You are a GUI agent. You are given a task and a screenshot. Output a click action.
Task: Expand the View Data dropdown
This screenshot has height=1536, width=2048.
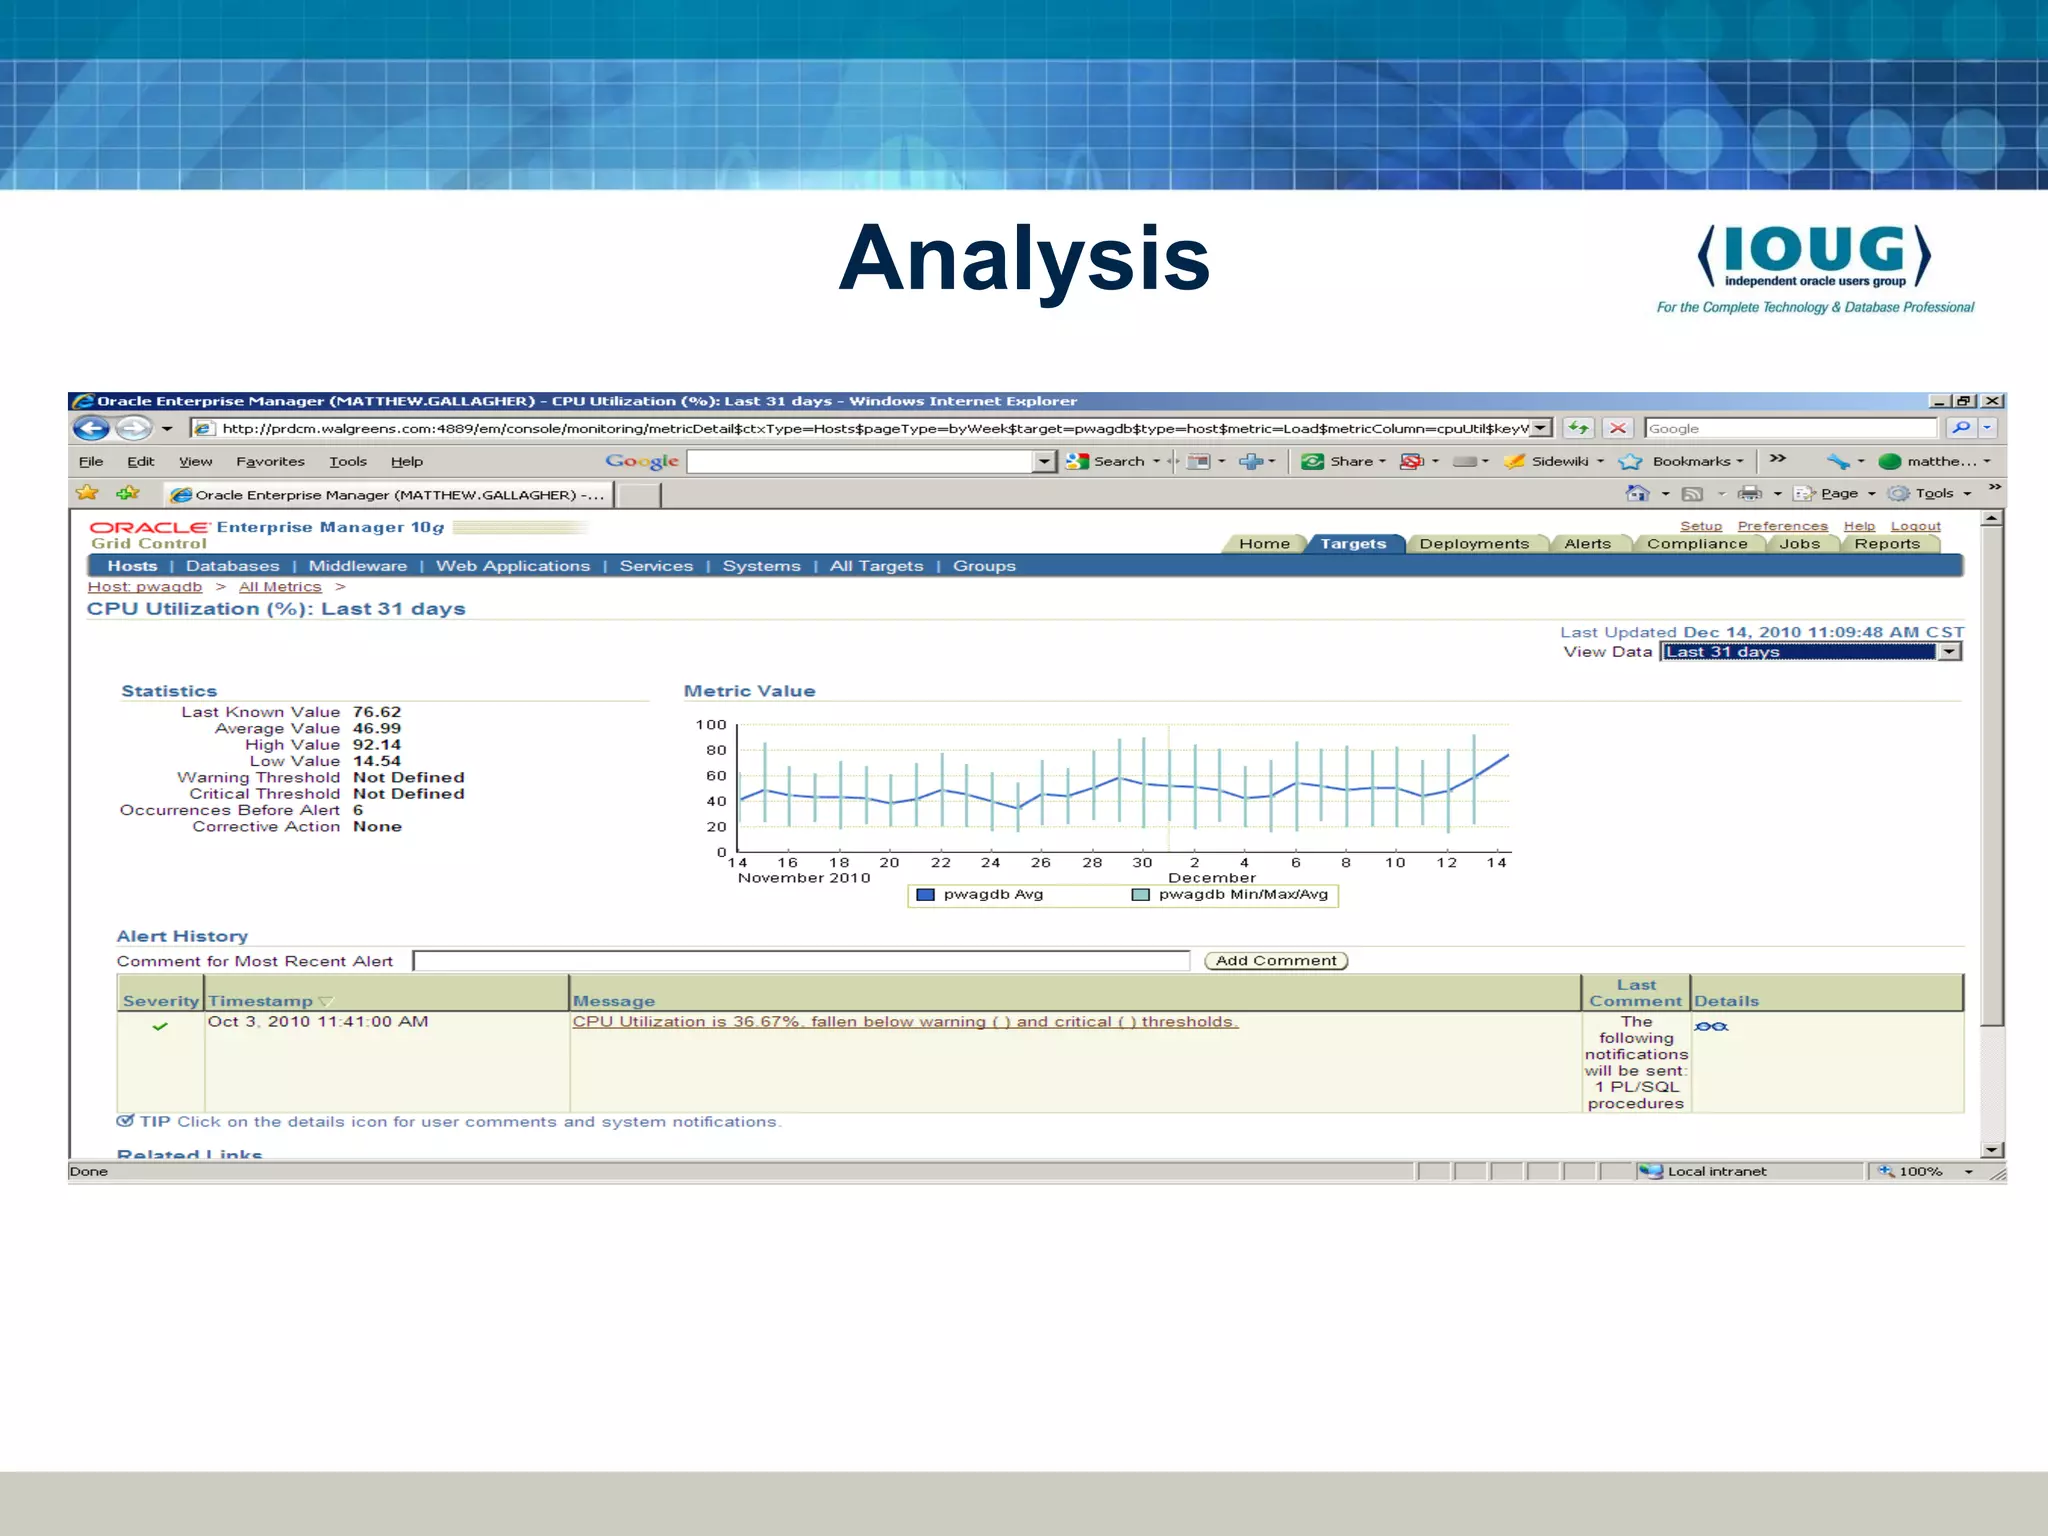1949,652
